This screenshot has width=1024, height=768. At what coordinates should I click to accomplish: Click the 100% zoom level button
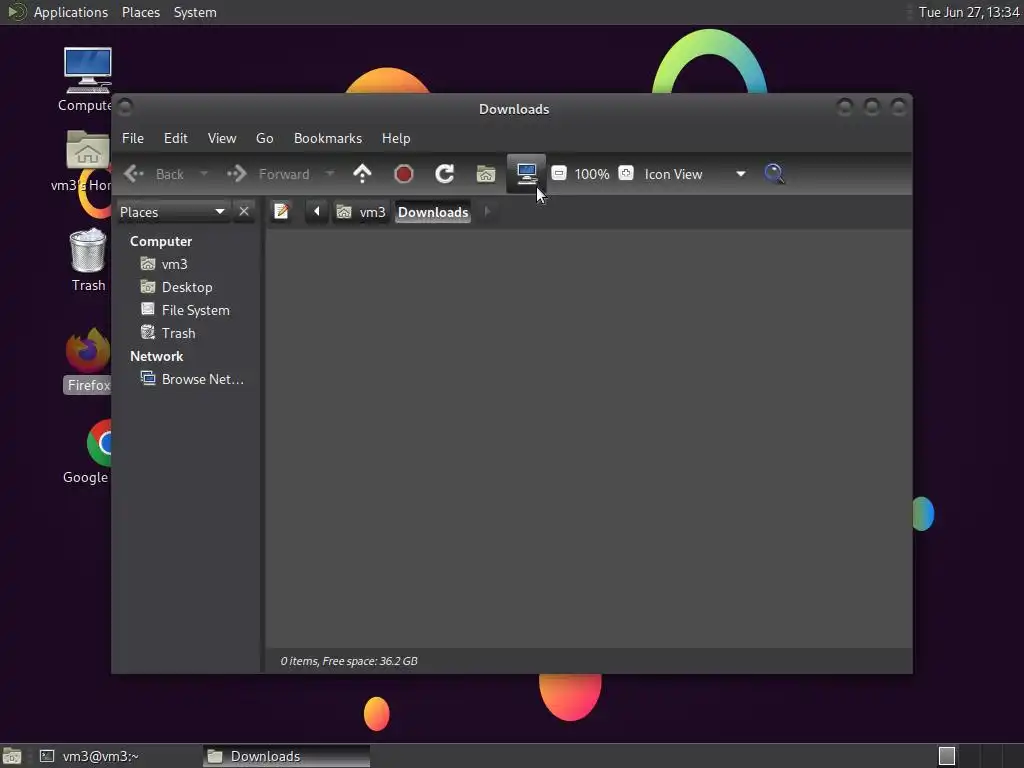(592, 174)
